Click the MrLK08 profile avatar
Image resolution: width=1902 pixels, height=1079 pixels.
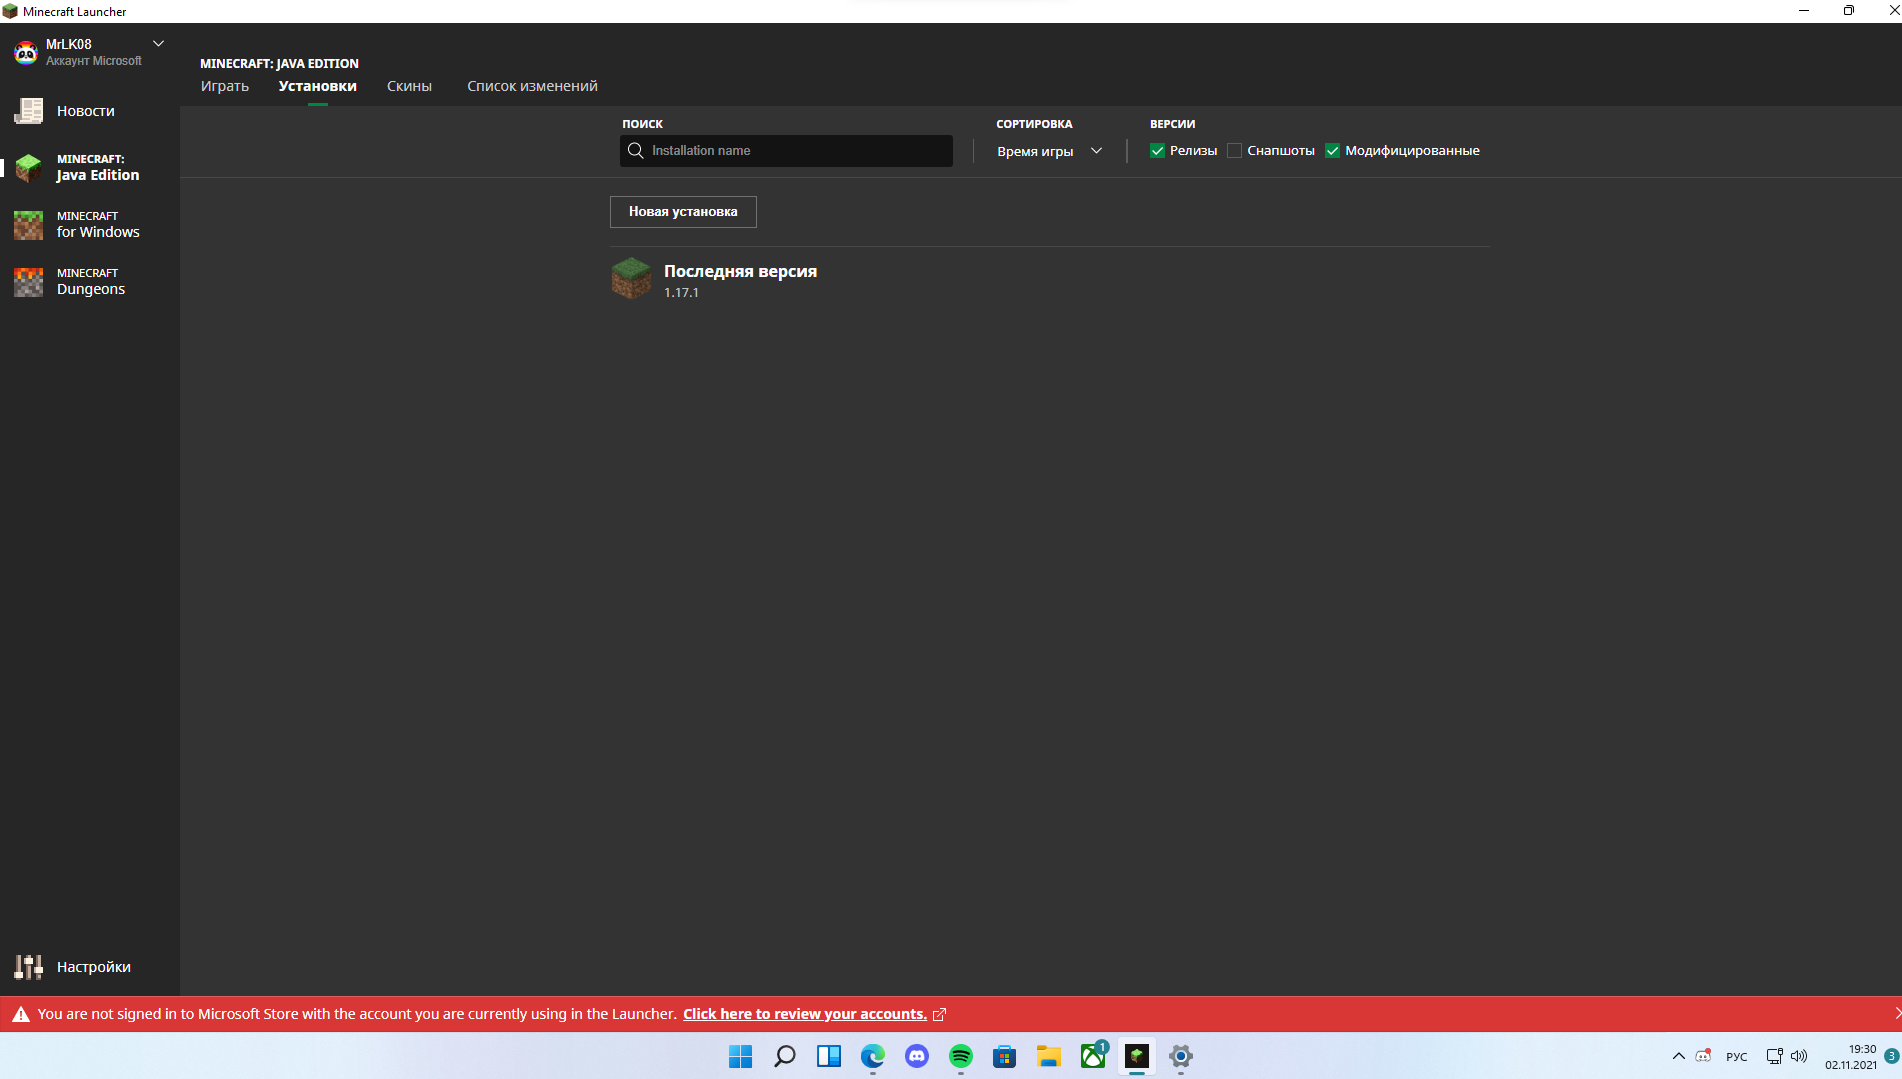tap(26, 52)
